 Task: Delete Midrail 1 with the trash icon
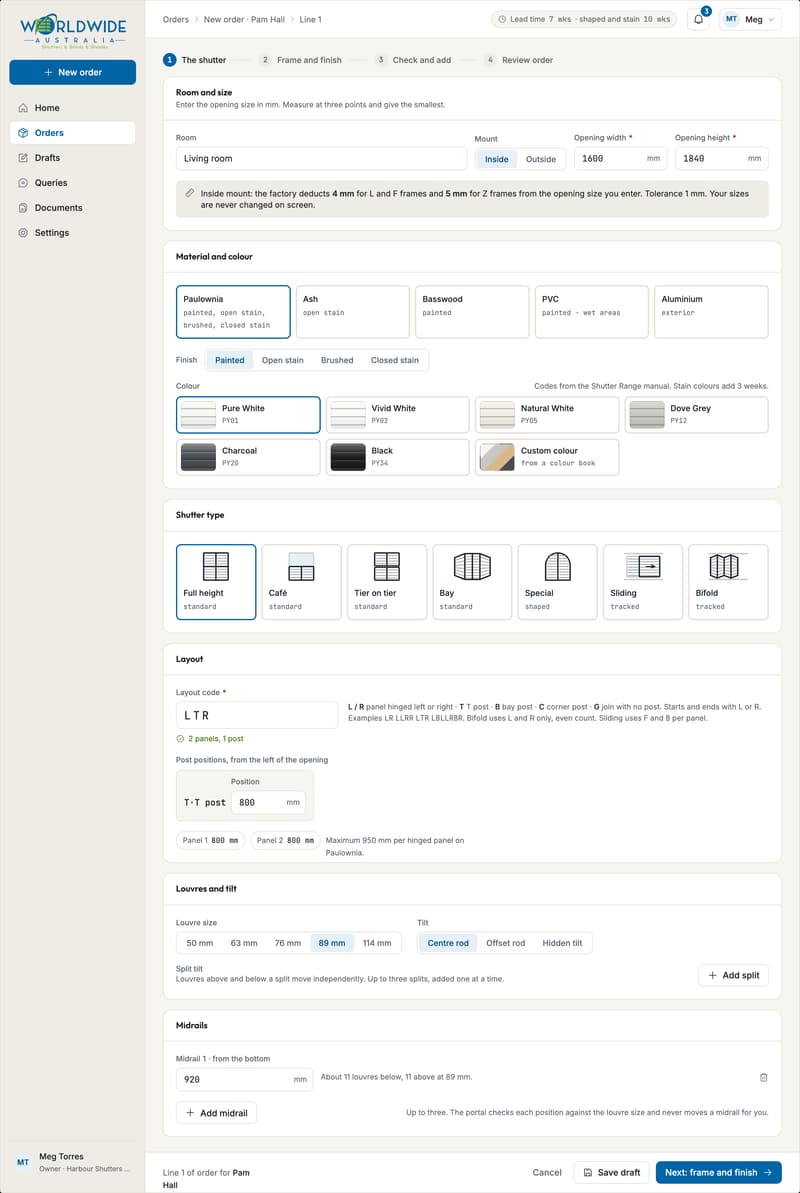pyautogui.click(x=763, y=1077)
